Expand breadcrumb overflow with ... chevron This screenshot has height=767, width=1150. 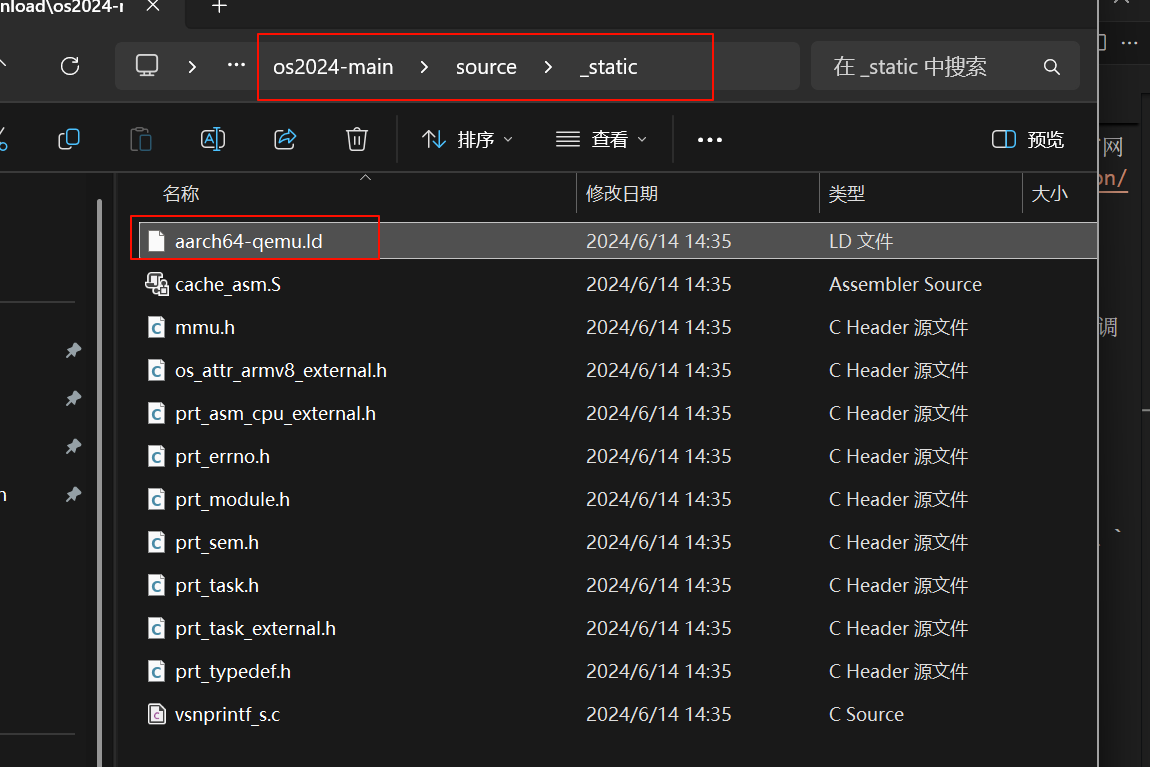(x=236, y=64)
